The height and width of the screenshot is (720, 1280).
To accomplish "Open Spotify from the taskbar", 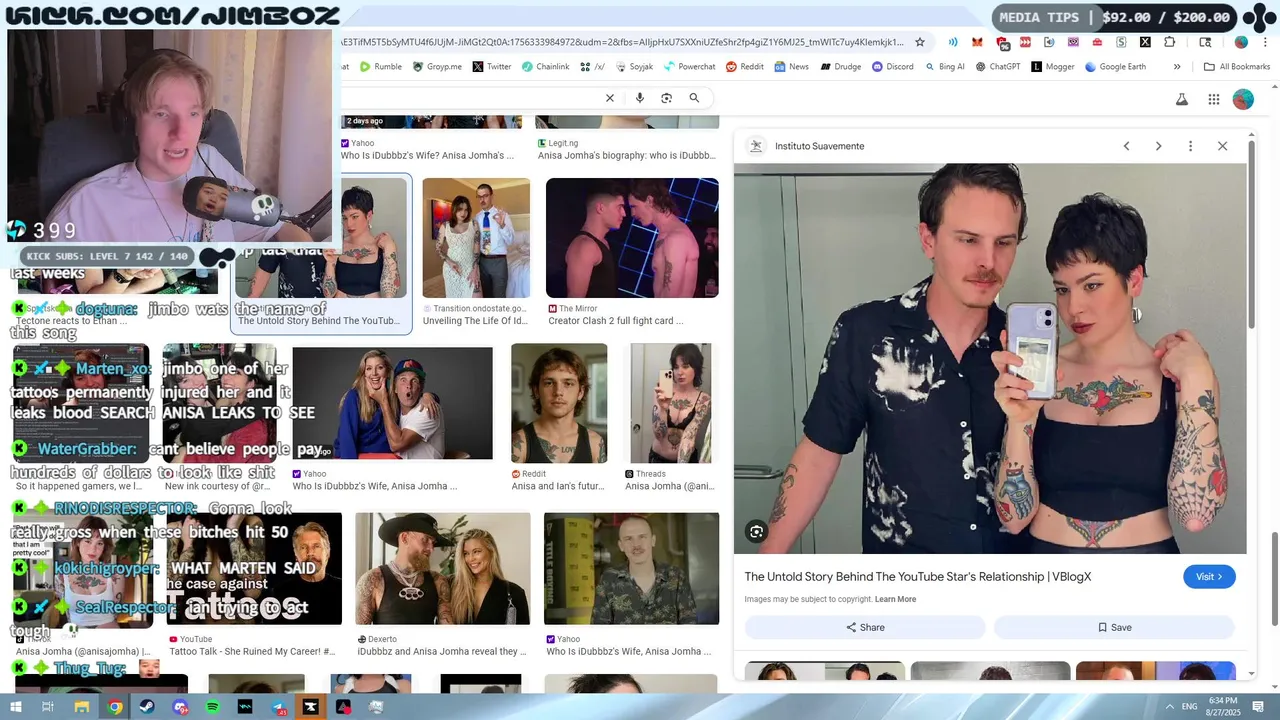I will click(x=213, y=707).
